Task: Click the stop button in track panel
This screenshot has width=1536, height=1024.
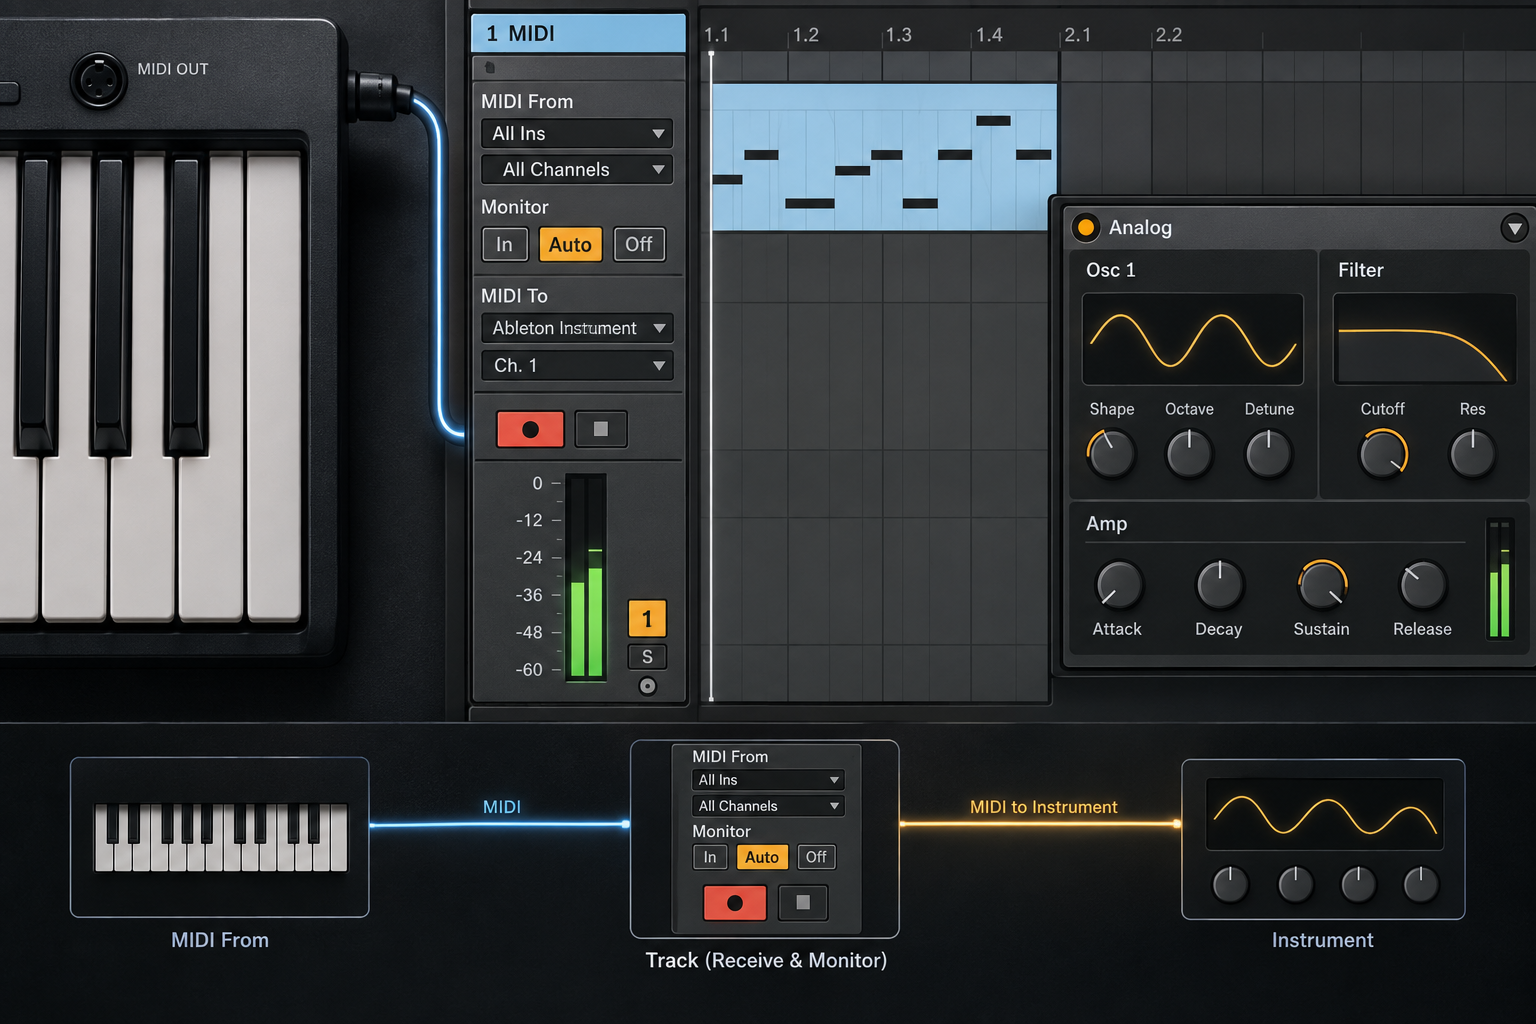Action: tap(601, 429)
